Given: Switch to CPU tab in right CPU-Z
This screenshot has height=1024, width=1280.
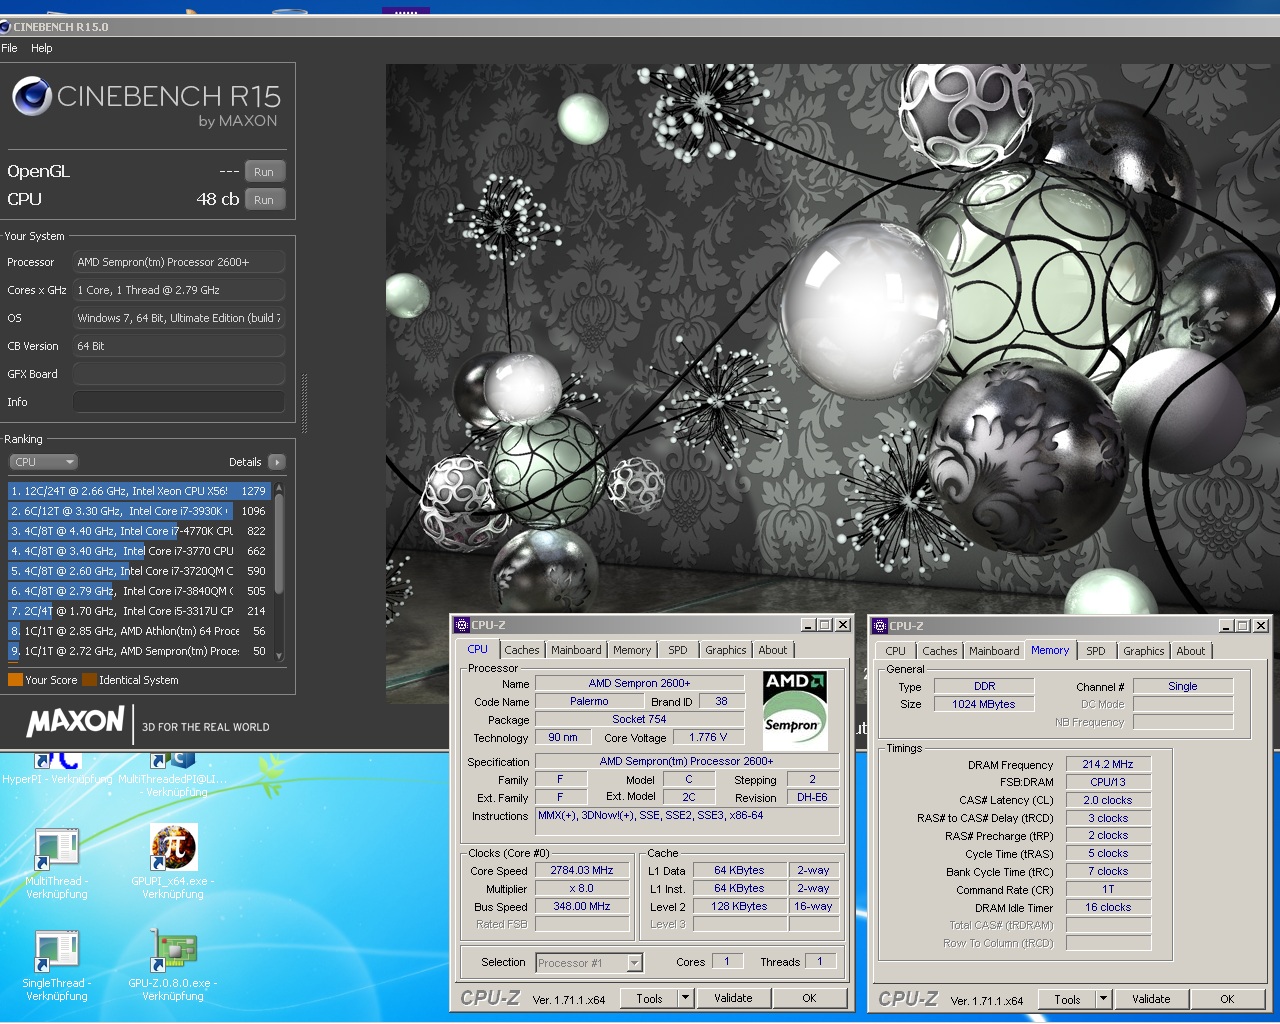Looking at the screenshot, I should click(x=895, y=651).
